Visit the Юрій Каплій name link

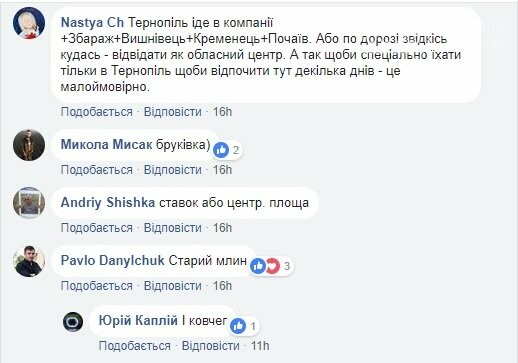click(x=138, y=321)
